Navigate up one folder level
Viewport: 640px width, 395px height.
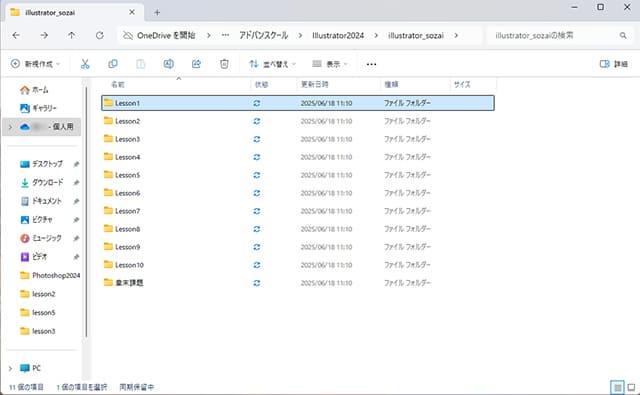71,36
